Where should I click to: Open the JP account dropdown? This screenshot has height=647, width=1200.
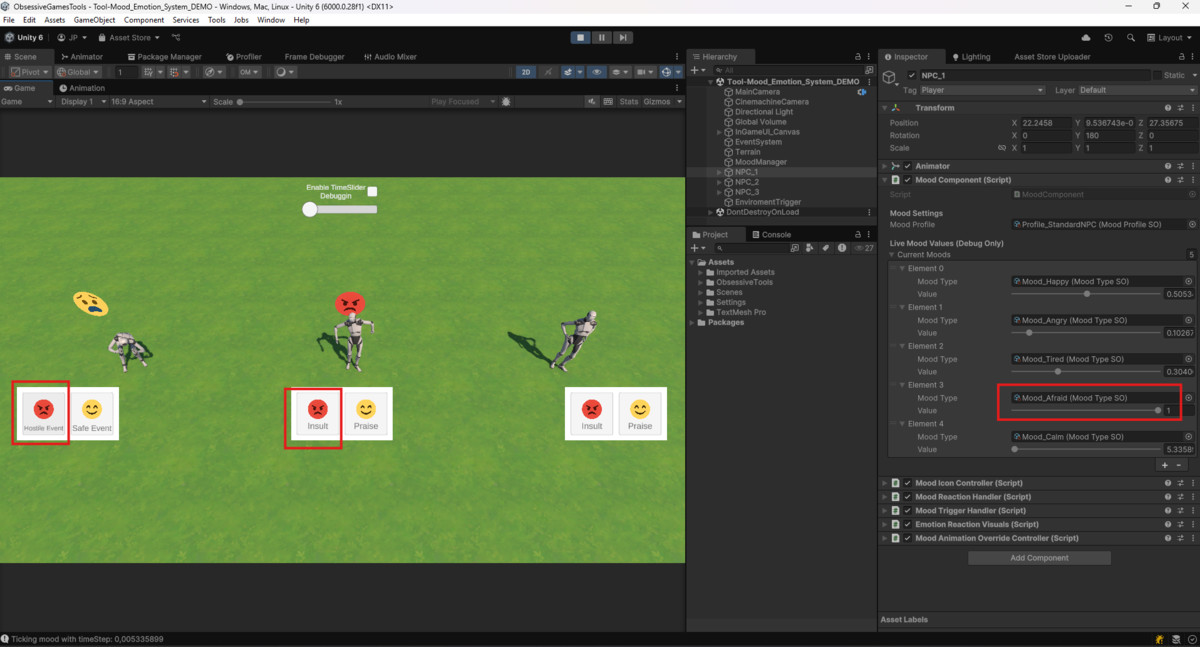72,37
